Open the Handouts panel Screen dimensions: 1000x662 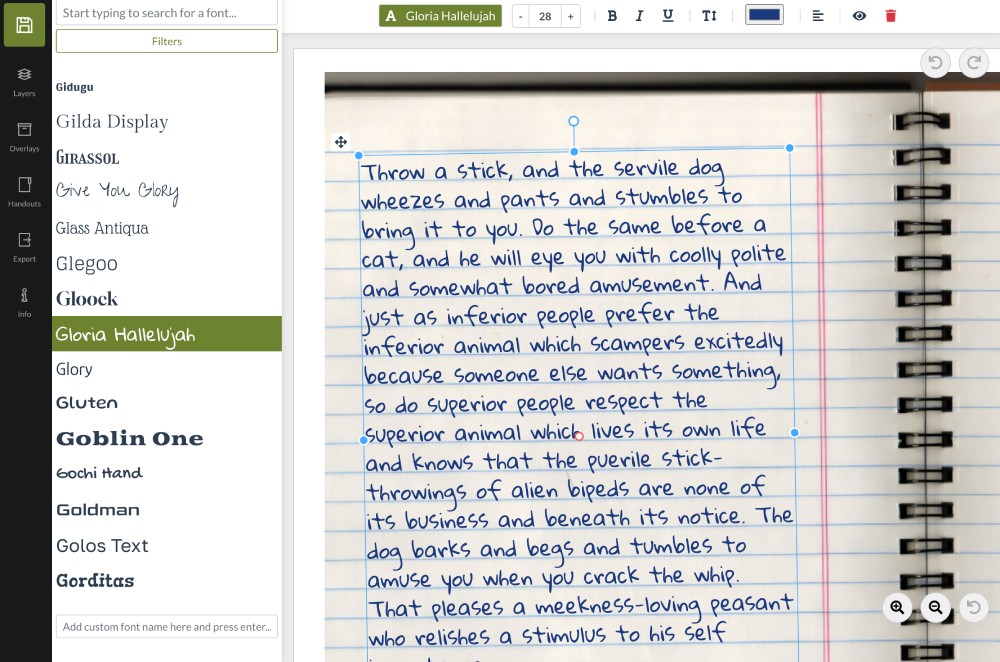[x=24, y=192]
